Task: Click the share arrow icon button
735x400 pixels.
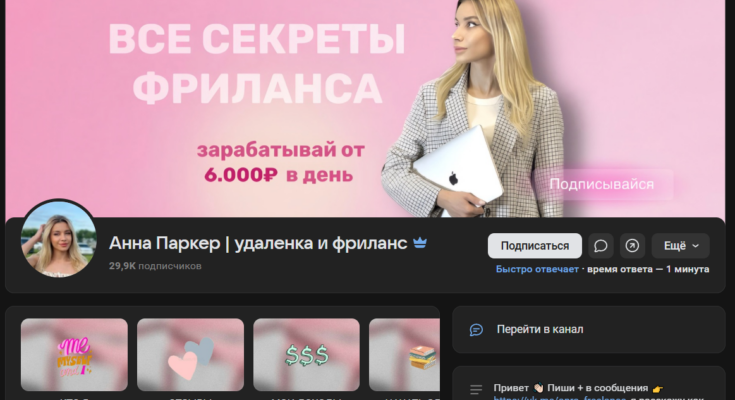Action: 632,245
